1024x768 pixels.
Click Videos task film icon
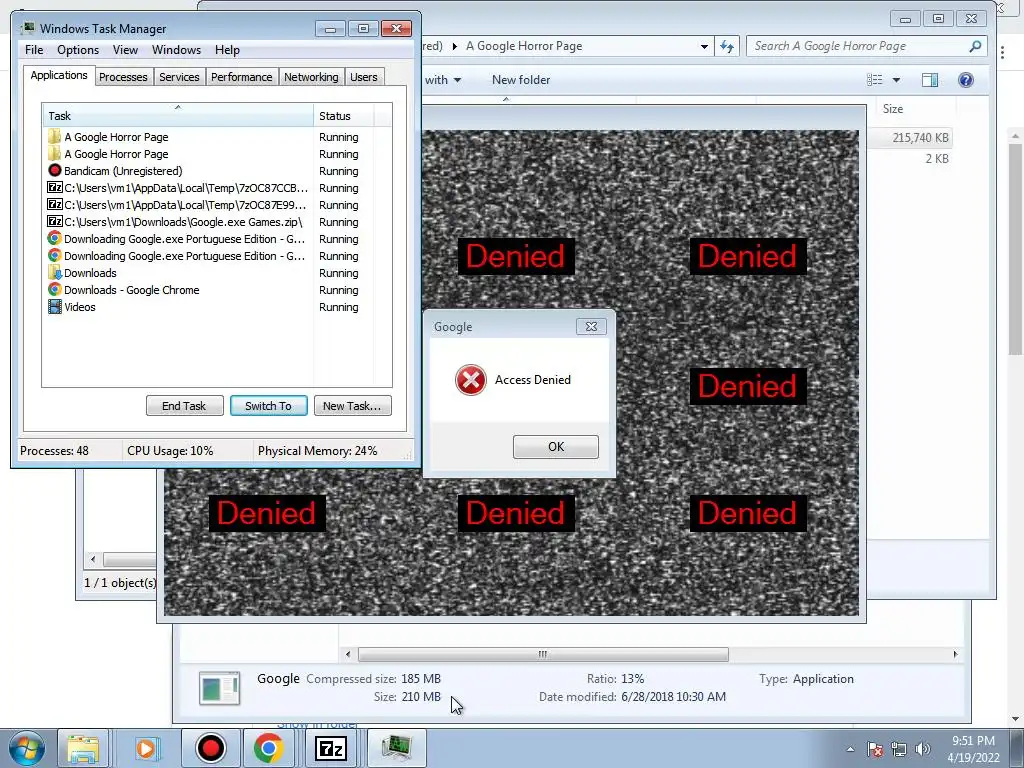(55, 306)
